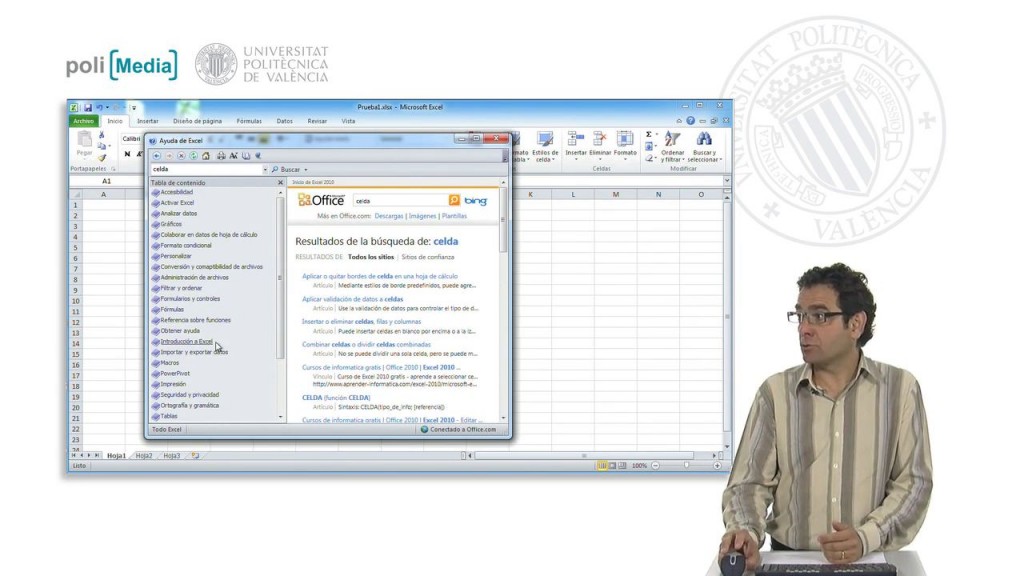Click the blue Excel Help question mark icon
Image resolution: width=1024 pixels, height=576 pixels.
click(x=690, y=121)
